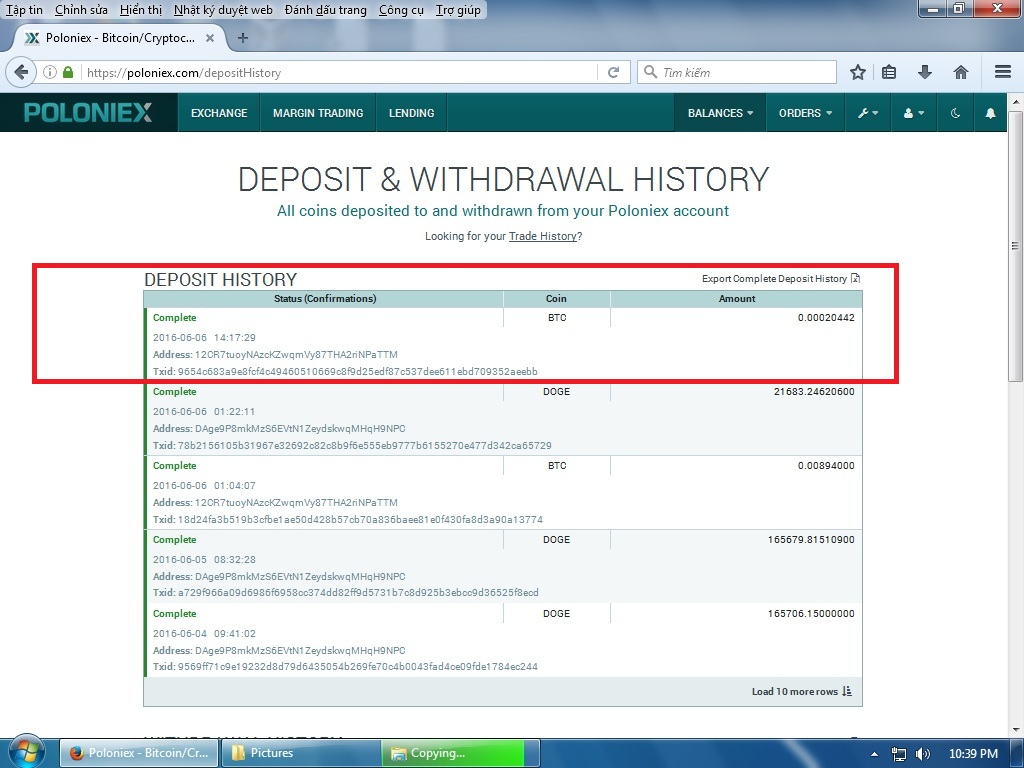Switch to Poloniex Firefox taskbar button
This screenshot has width=1024, height=768.
coord(139,753)
